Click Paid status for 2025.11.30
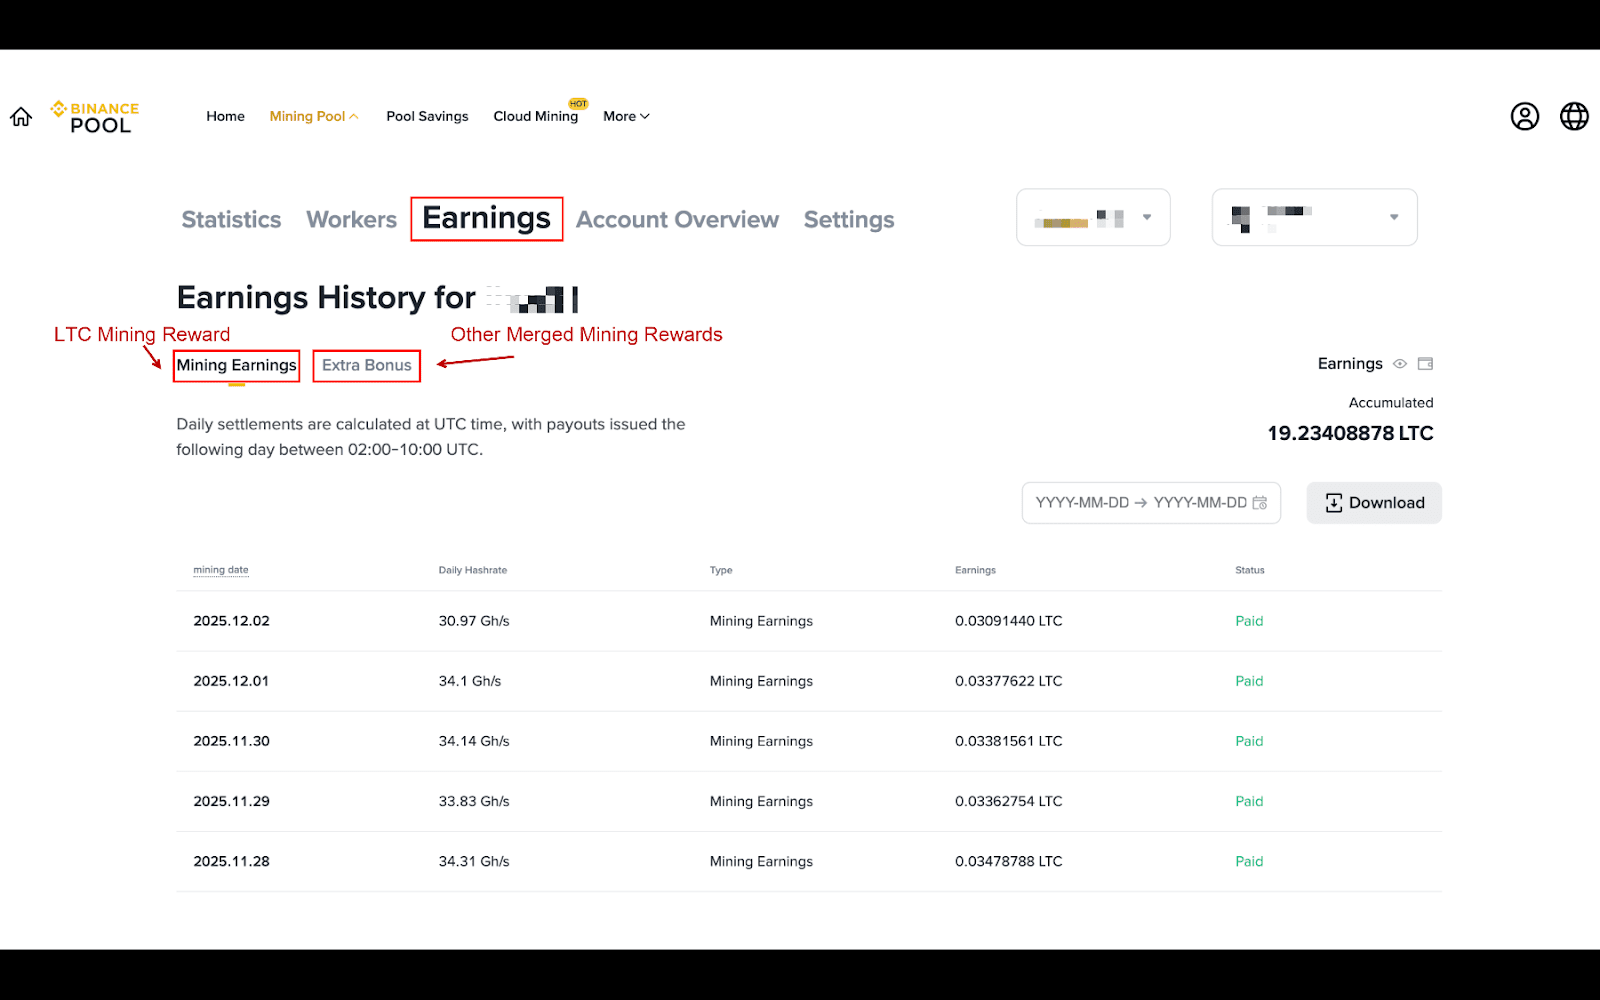 1249,741
